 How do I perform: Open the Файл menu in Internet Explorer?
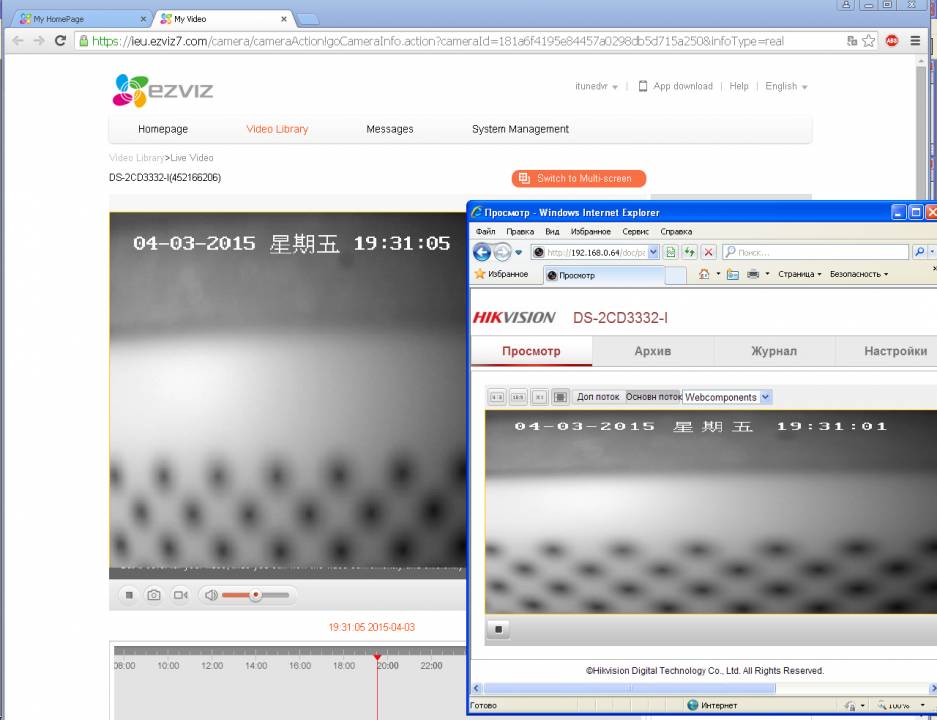click(x=485, y=231)
